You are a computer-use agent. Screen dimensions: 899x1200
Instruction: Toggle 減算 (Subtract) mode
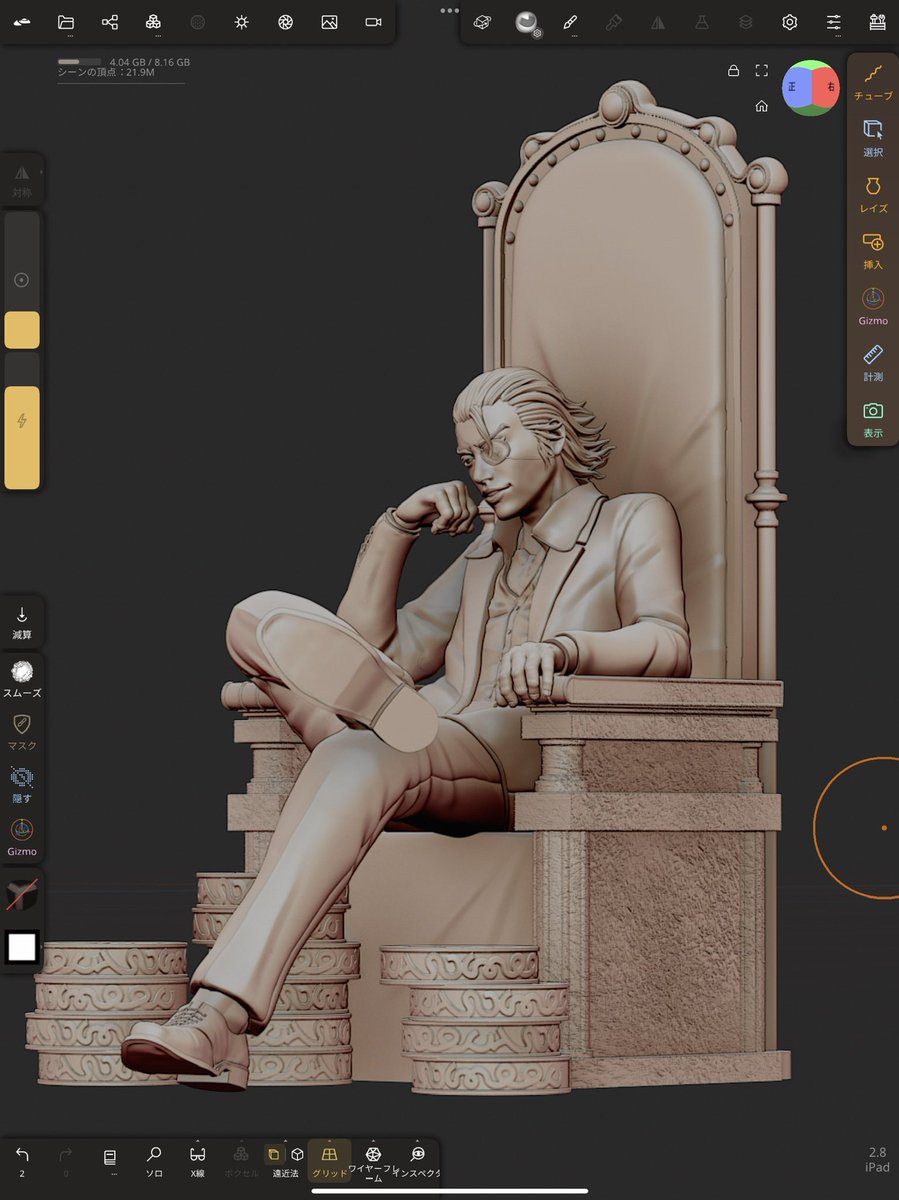[22, 623]
